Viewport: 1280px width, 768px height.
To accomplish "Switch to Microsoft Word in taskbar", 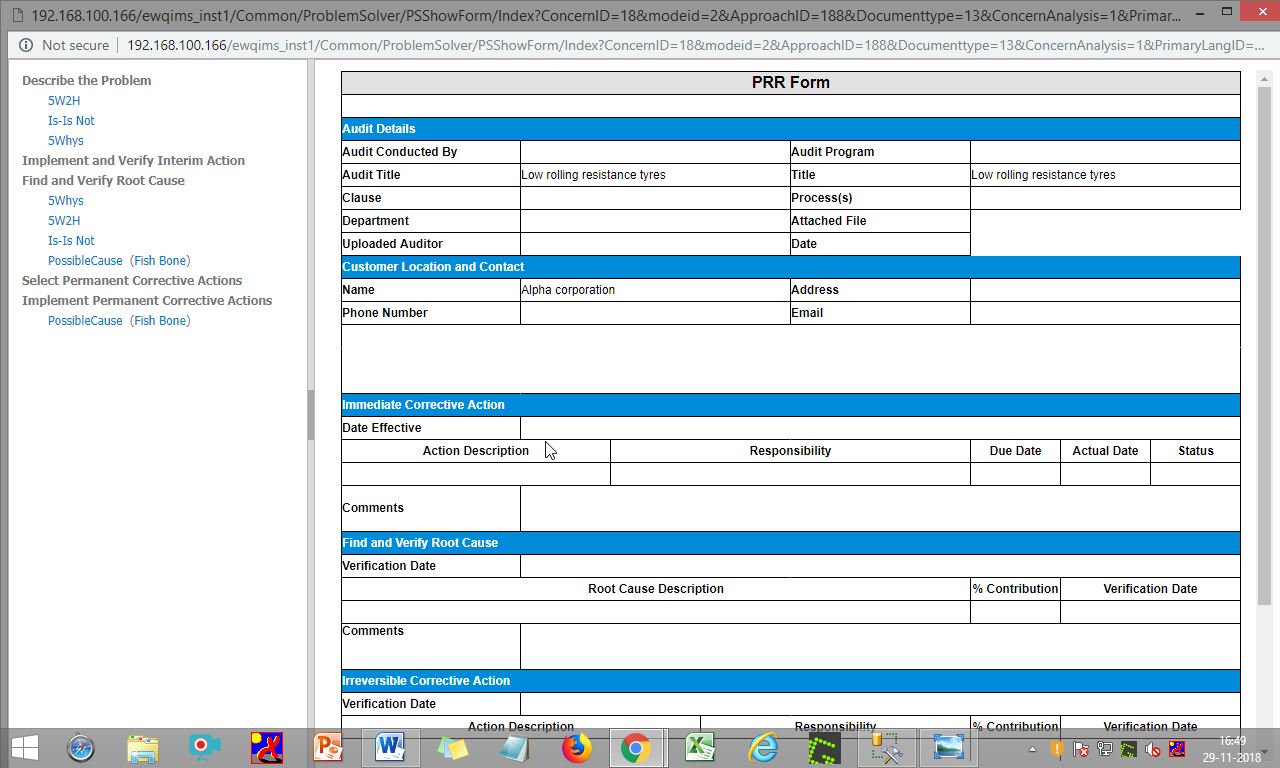I will [390, 747].
